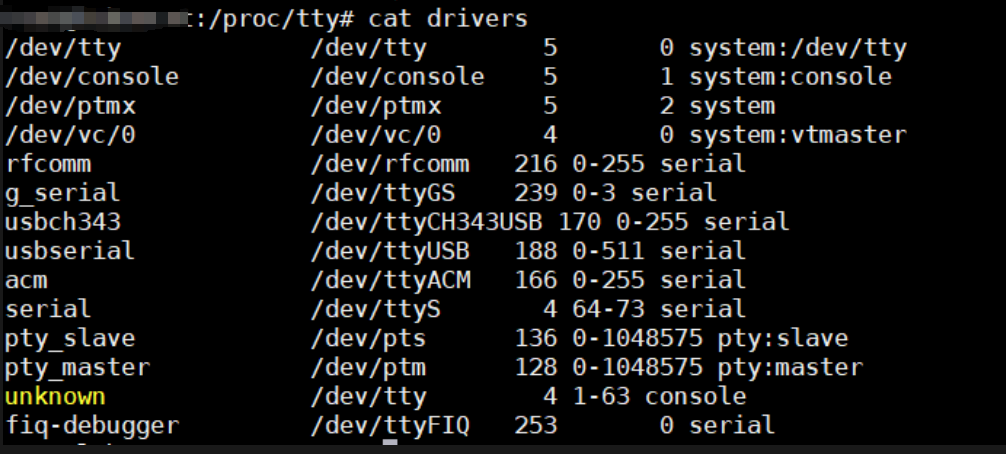Screen dimensions: 1006x454
Task: Click the "cat drivers" command text
Action: click(x=447, y=17)
